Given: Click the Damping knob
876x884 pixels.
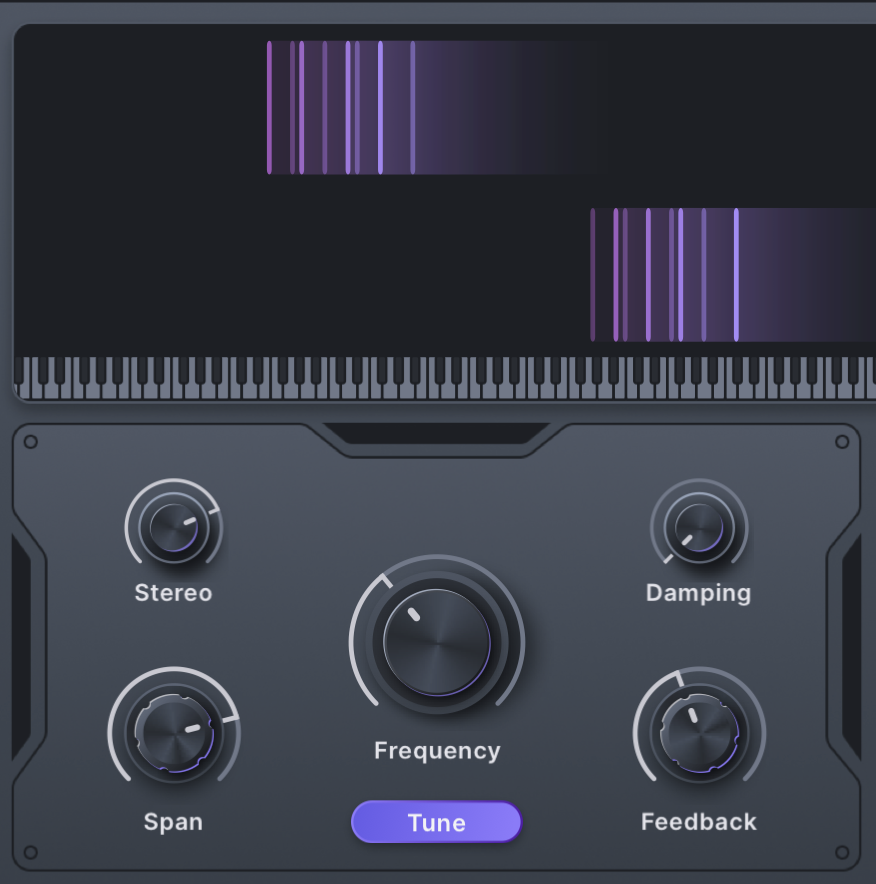Looking at the screenshot, I should (699, 526).
